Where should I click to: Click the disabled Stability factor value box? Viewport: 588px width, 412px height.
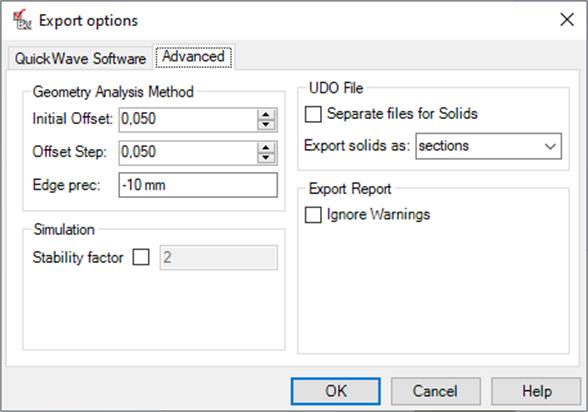219,258
